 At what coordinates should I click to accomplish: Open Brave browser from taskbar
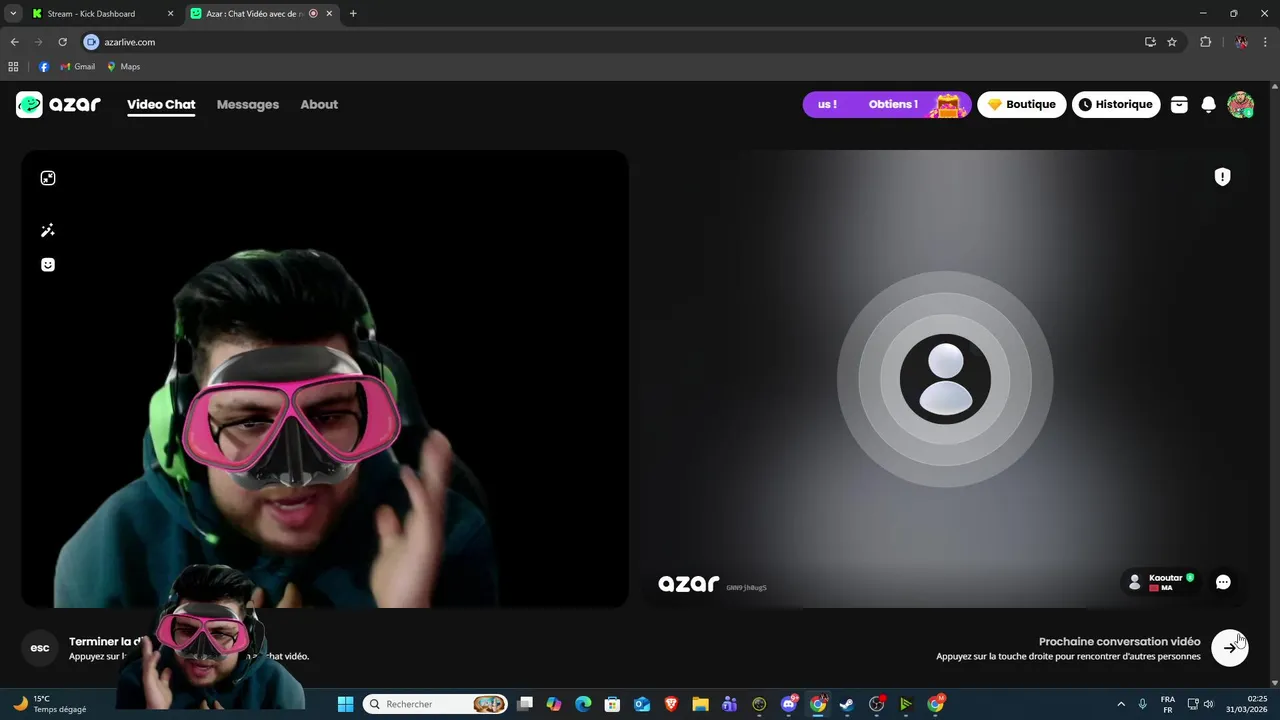pos(671,704)
